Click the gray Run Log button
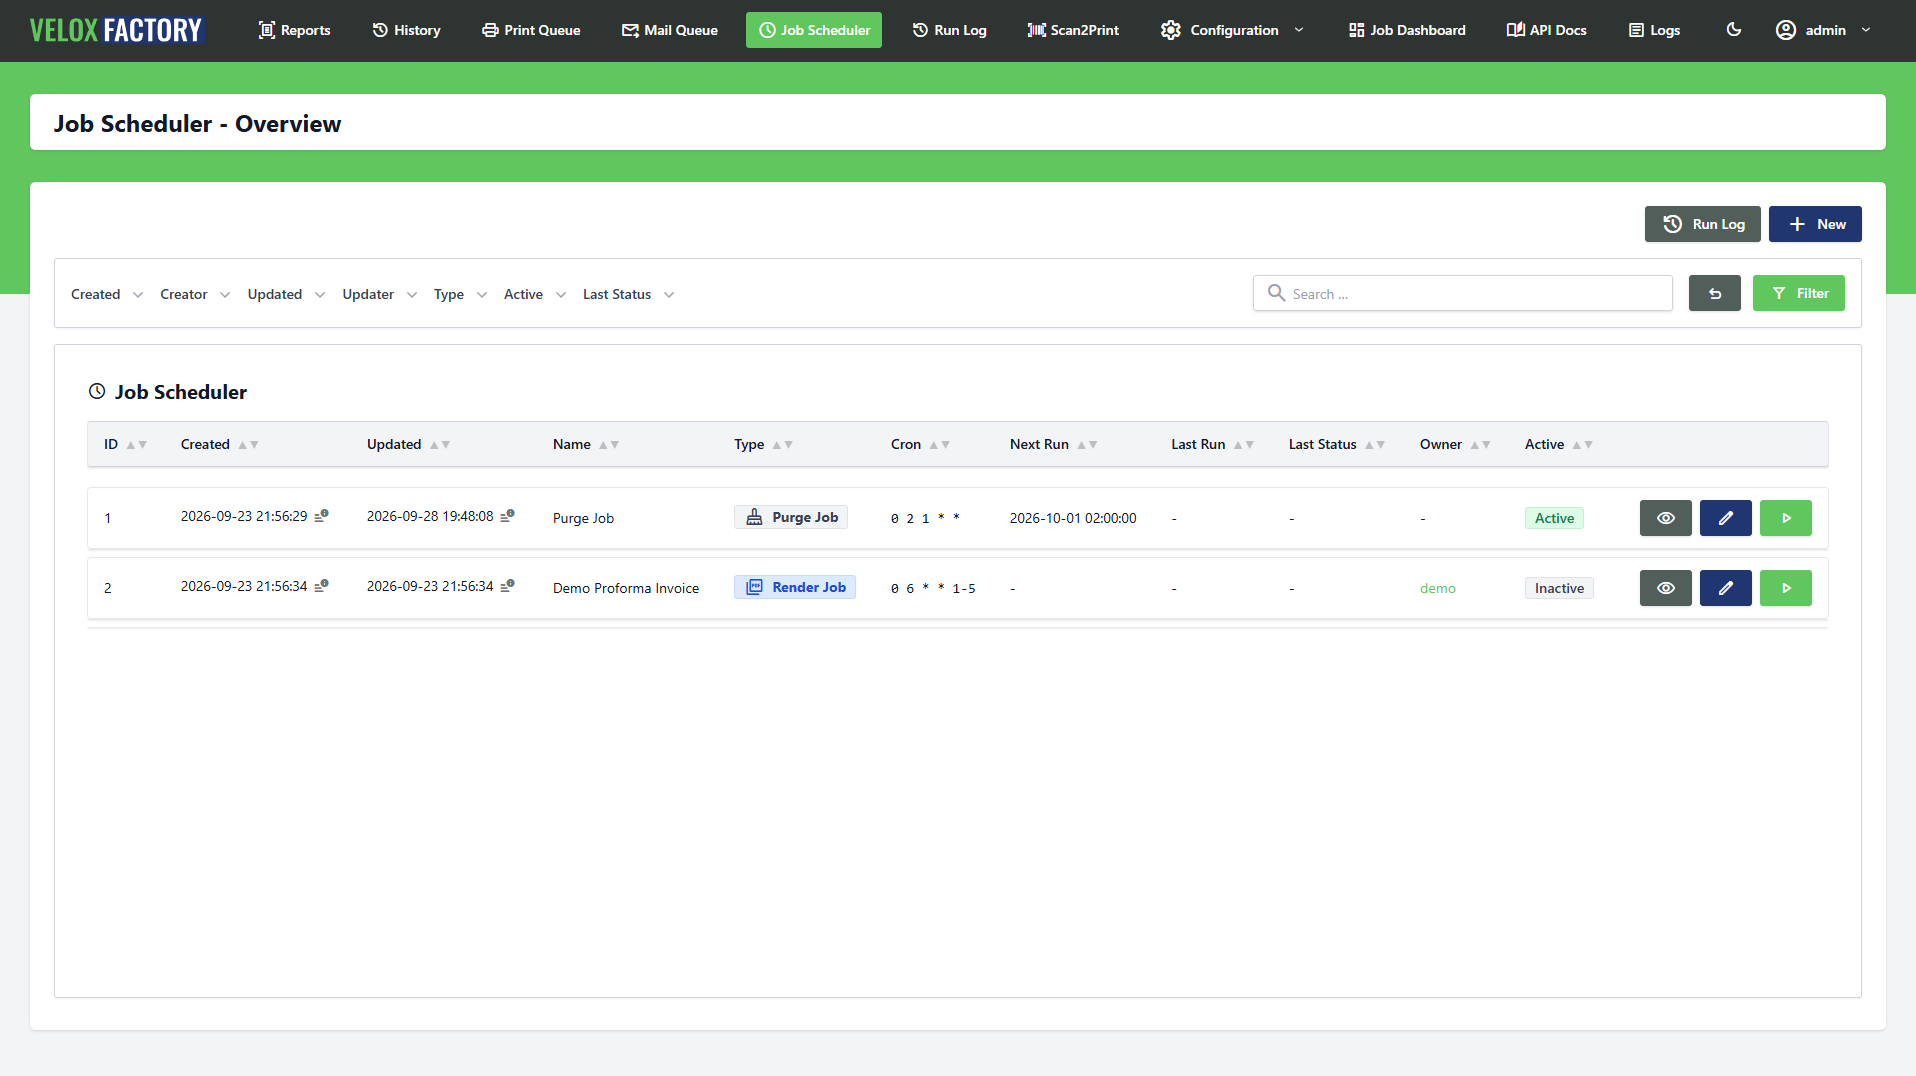This screenshot has width=1916, height=1076. tap(1702, 224)
